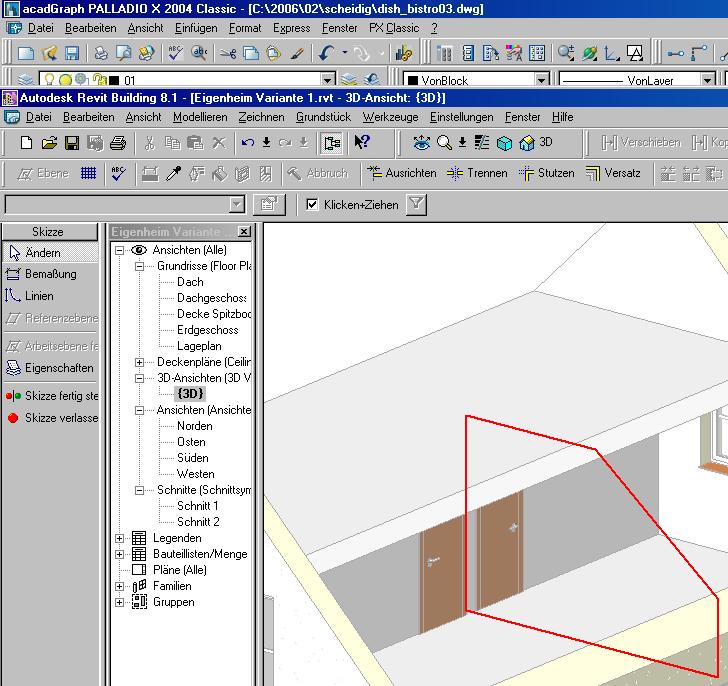Select the Zoom magnifier tool in Revit
This screenshot has width=728, height=686.
(444, 142)
